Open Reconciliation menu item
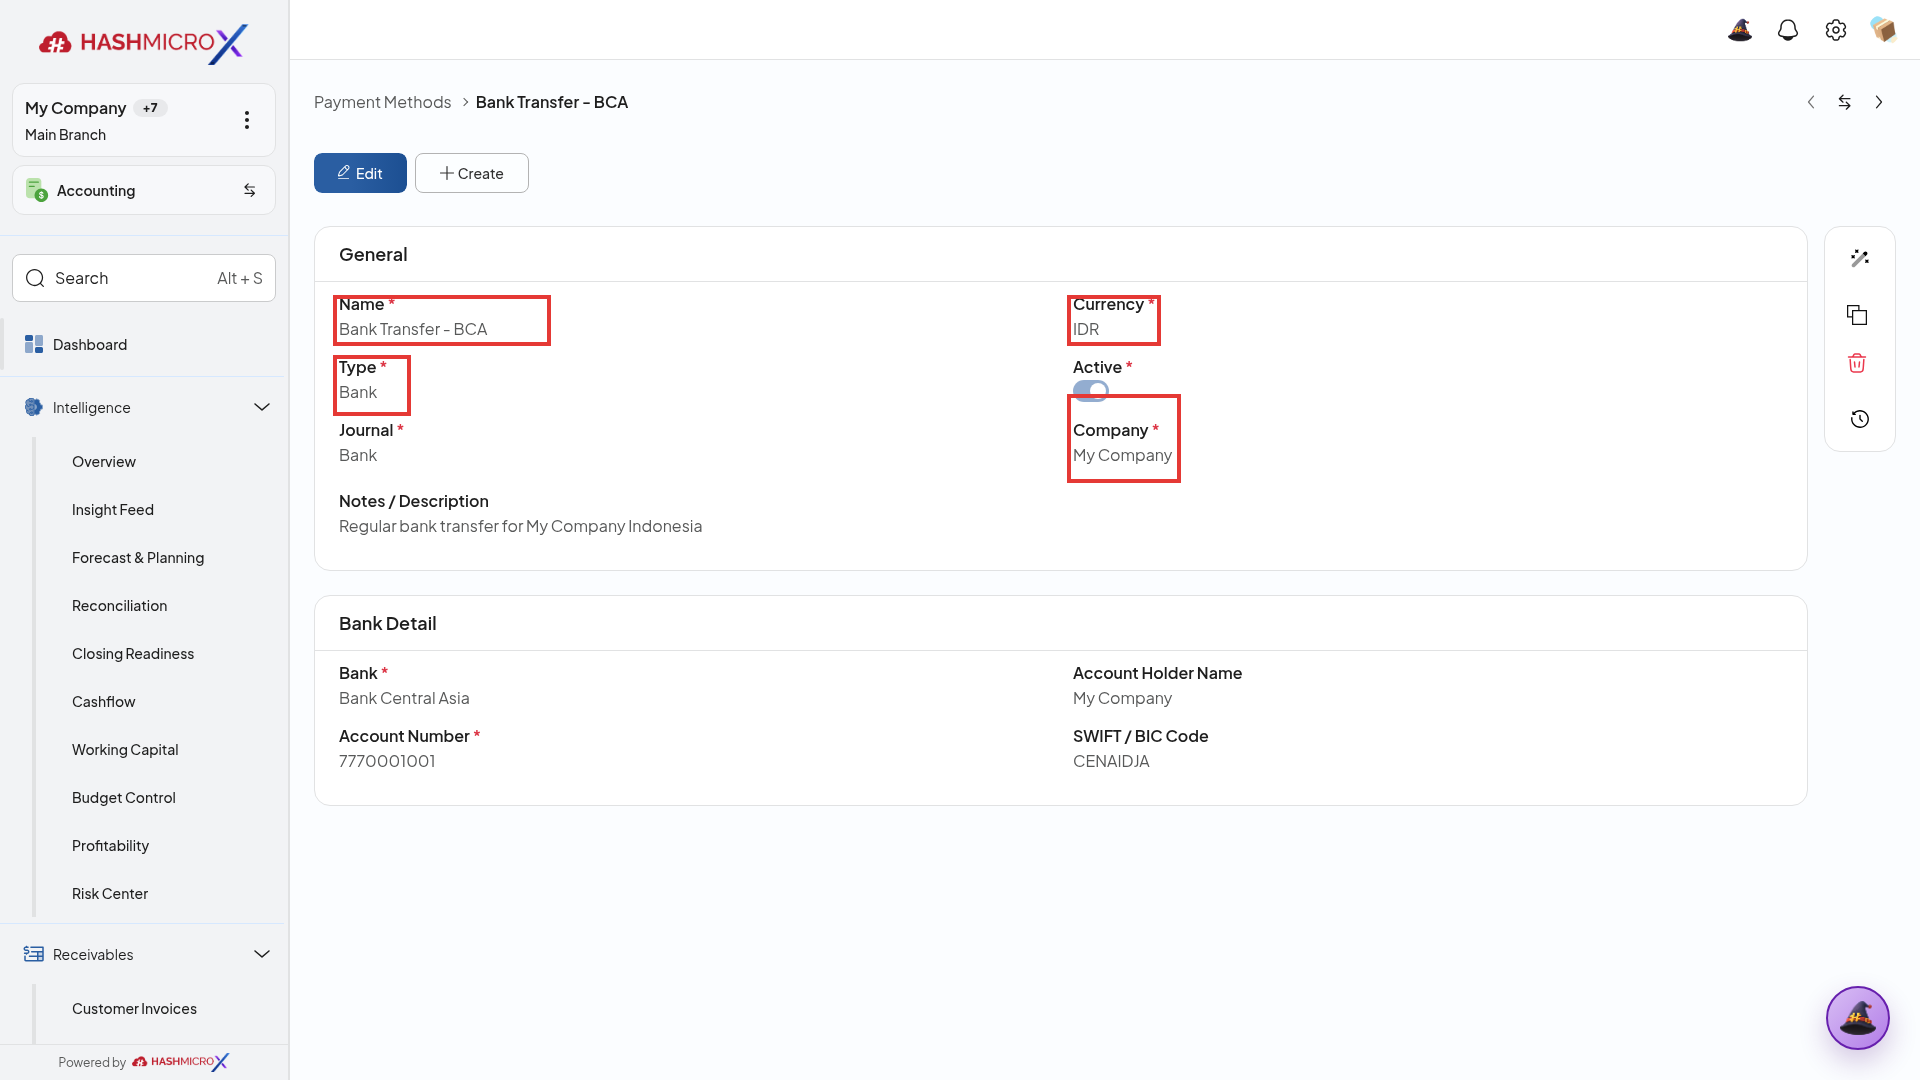 point(120,606)
